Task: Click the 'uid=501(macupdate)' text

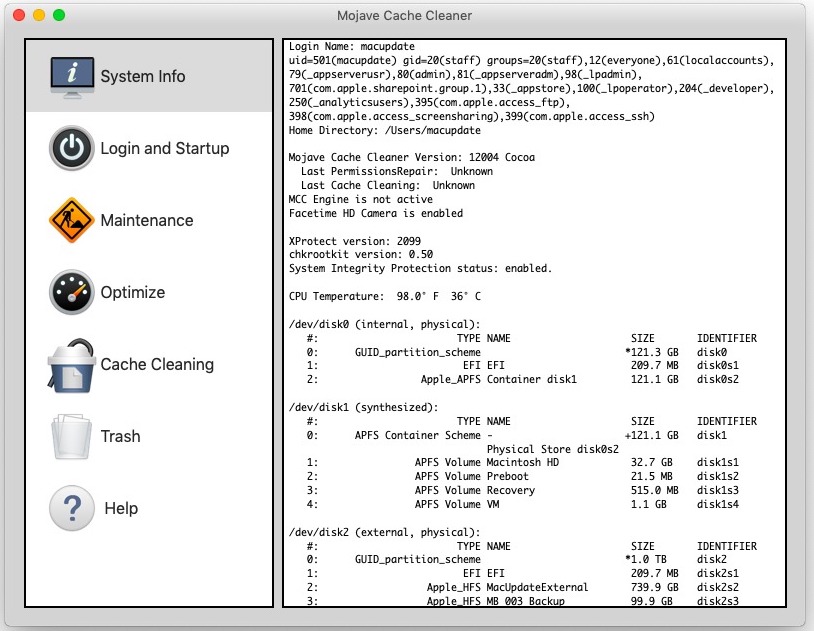Action: coord(343,60)
